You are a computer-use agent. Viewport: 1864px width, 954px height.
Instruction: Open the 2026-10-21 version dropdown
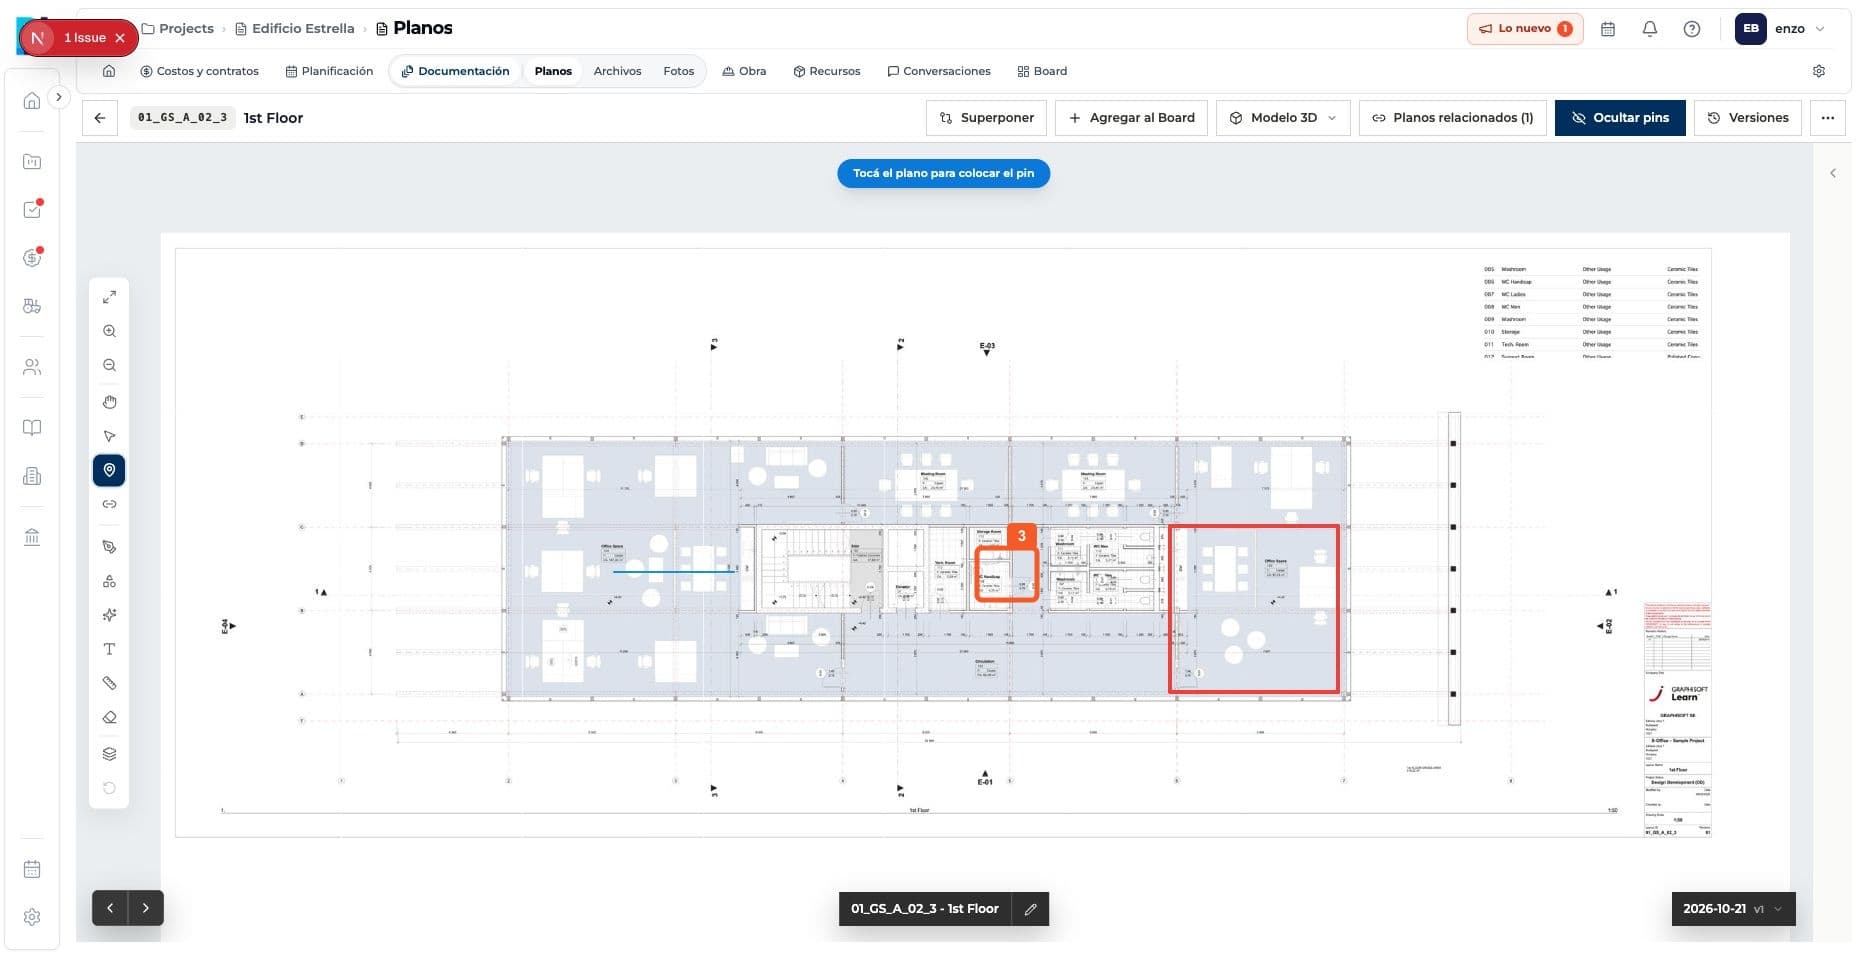pyautogui.click(x=1733, y=909)
